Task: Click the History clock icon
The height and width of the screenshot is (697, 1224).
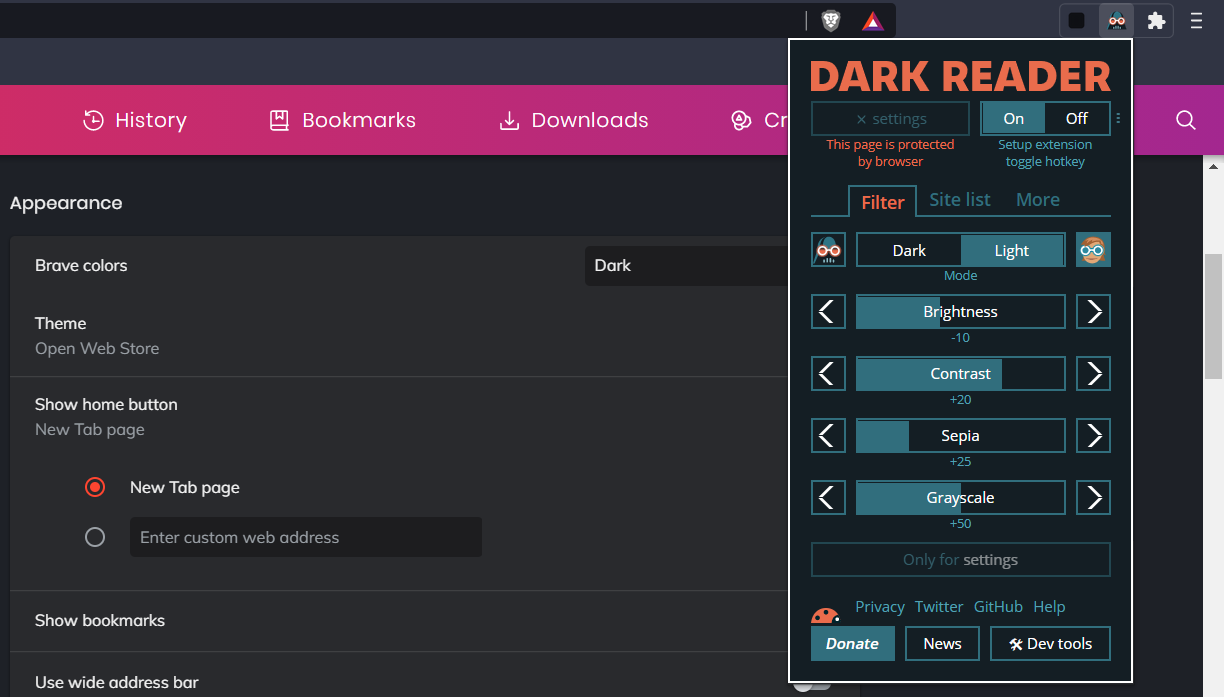Action: pos(93,120)
